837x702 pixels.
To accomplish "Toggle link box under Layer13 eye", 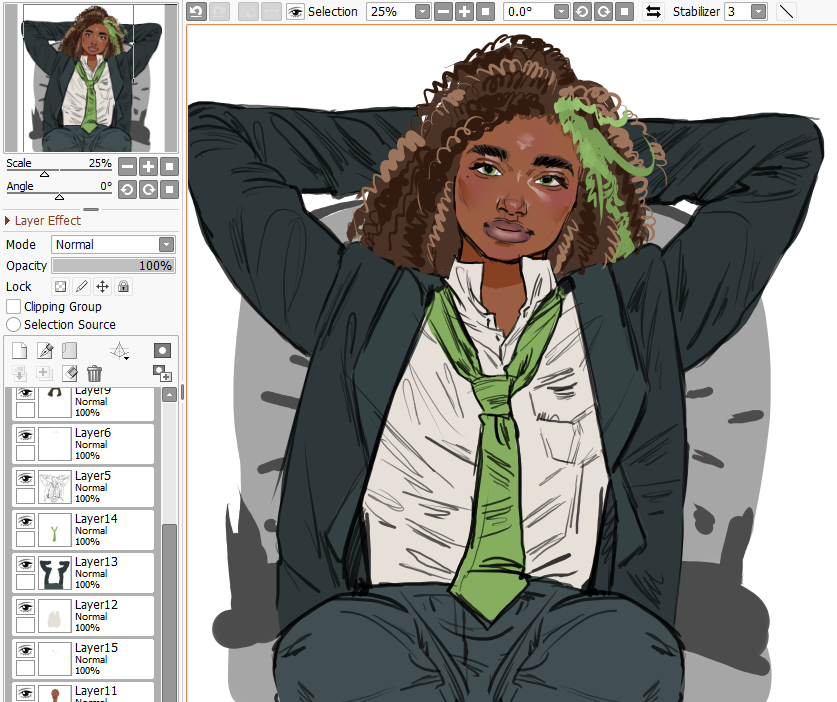I will click(25, 581).
